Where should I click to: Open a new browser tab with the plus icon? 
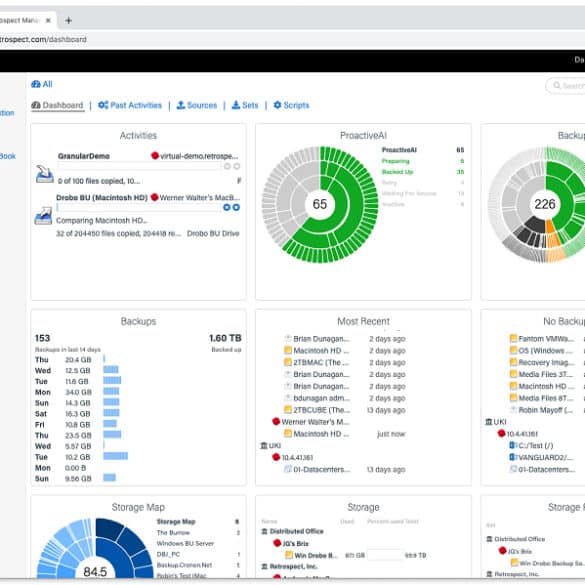point(68,21)
